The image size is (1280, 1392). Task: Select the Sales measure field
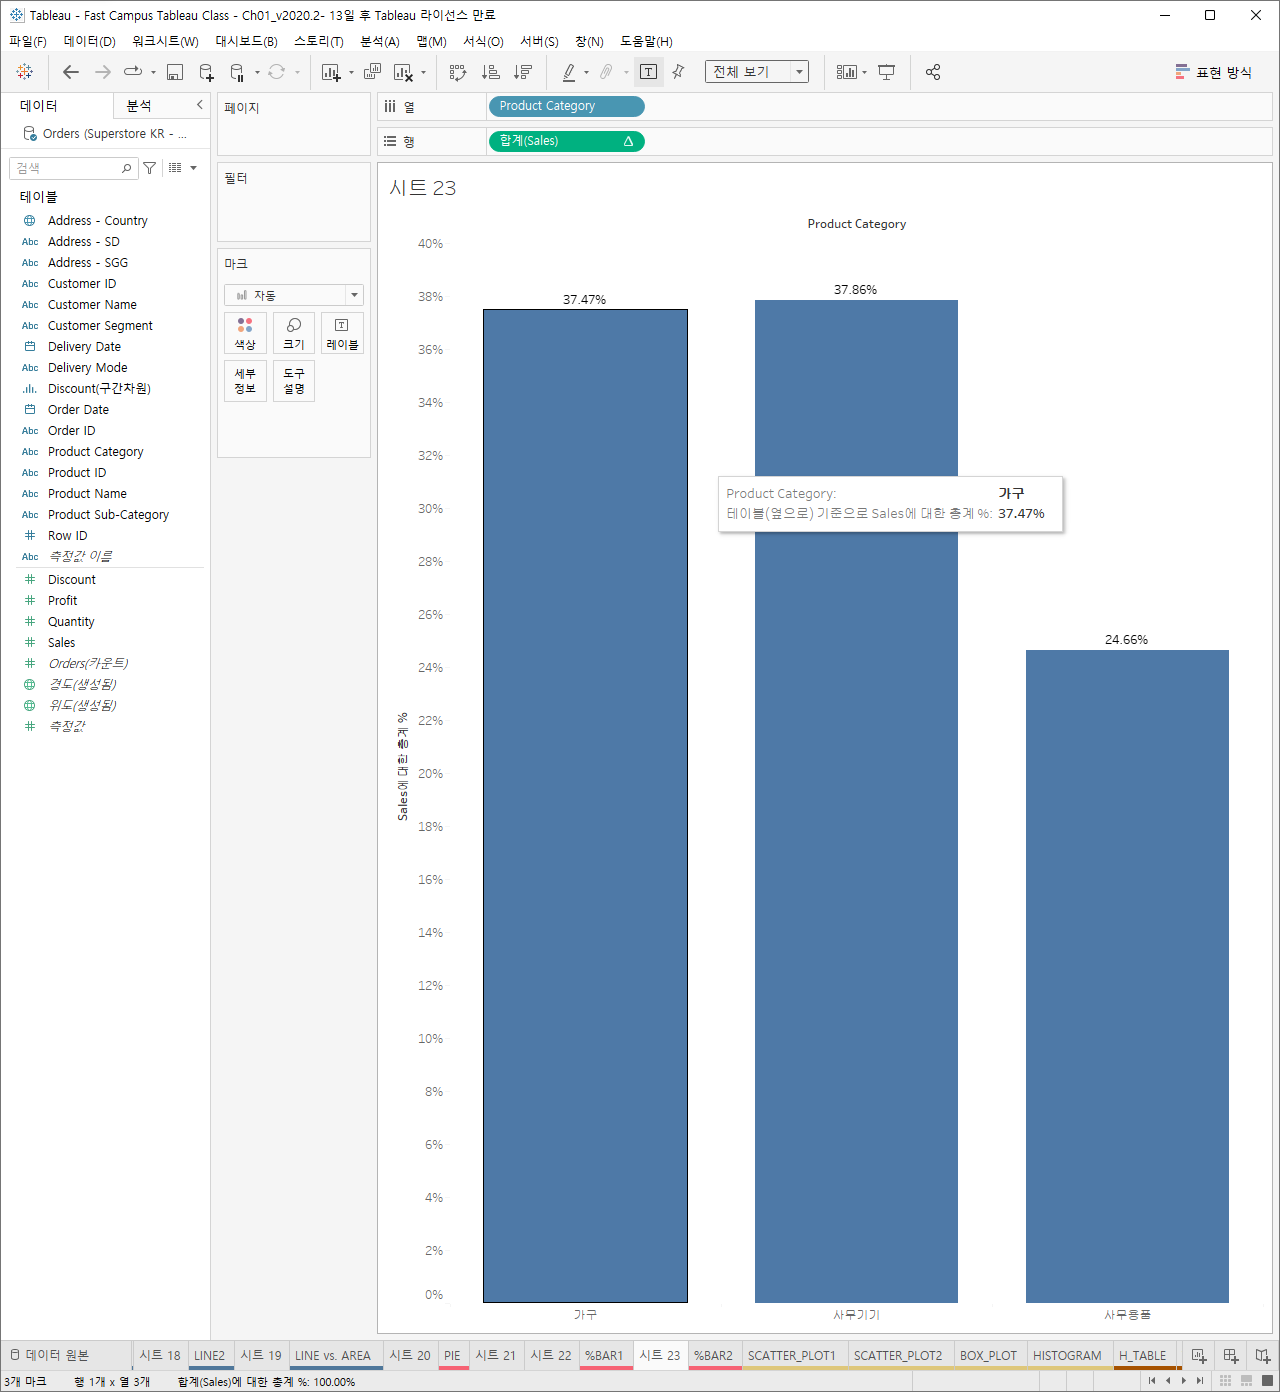pyautogui.click(x=61, y=643)
